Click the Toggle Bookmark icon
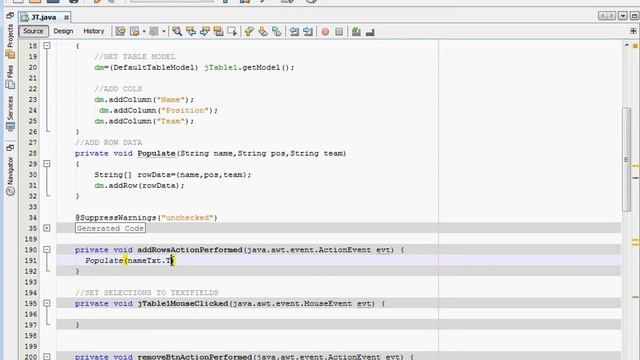This screenshot has width=640, height=360. [277, 31]
